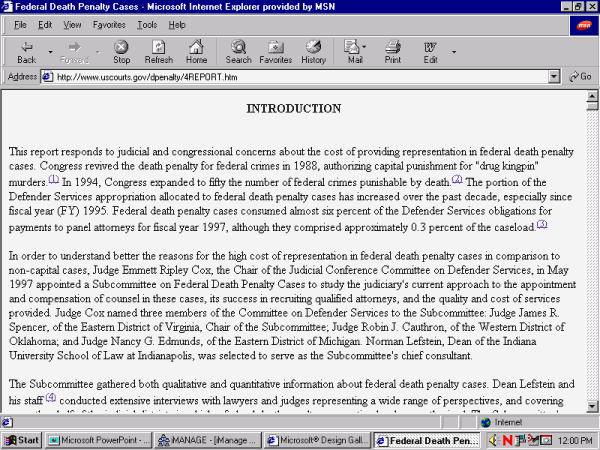
Task: Open the Tools menu
Action: pos(147,24)
